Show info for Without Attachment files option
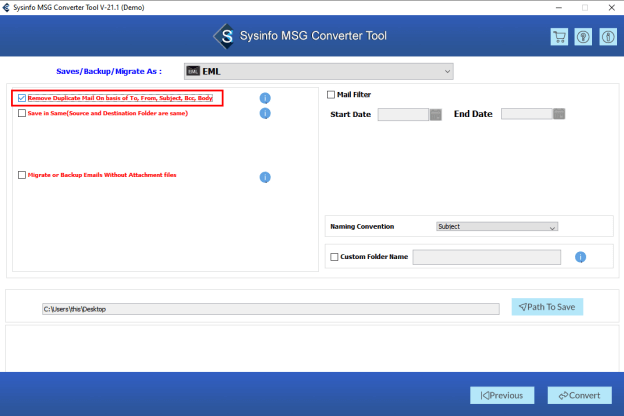Image resolution: width=624 pixels, height=416 pixels. click(x=265, y=177)
